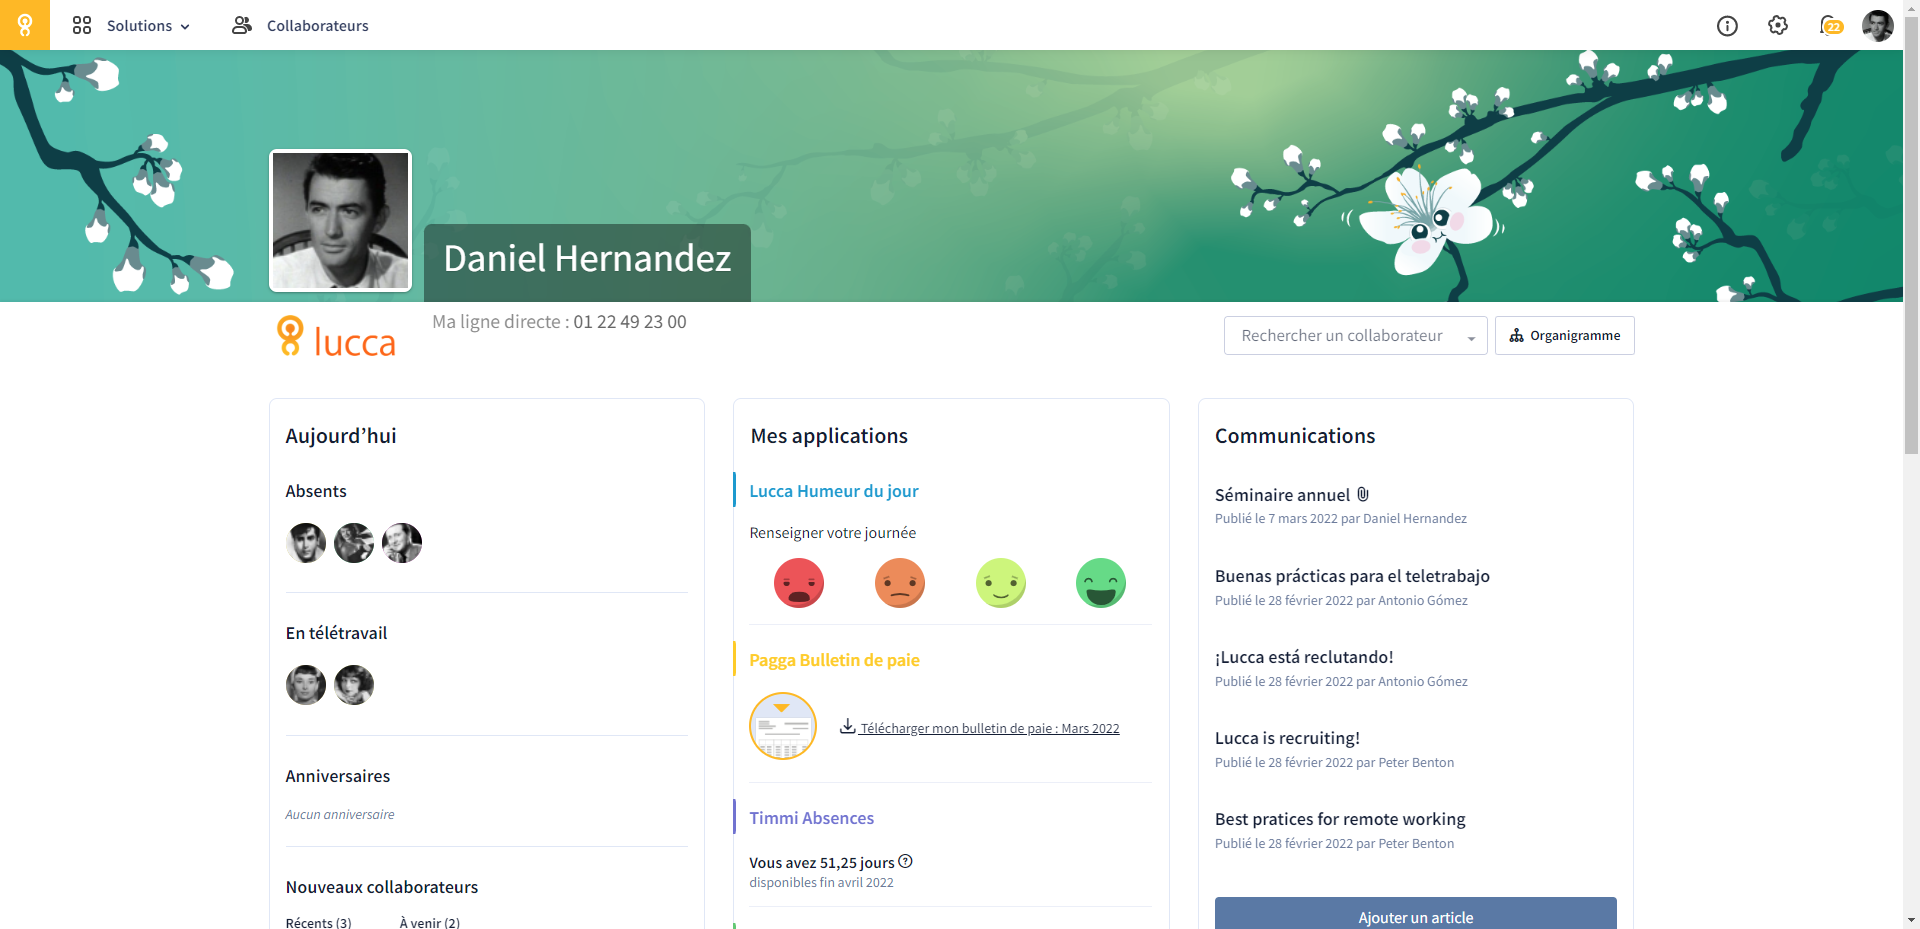This screenshot has width=1920, height=929.
Task: Choose the orange sad mood face
Action: coord(900,583)
